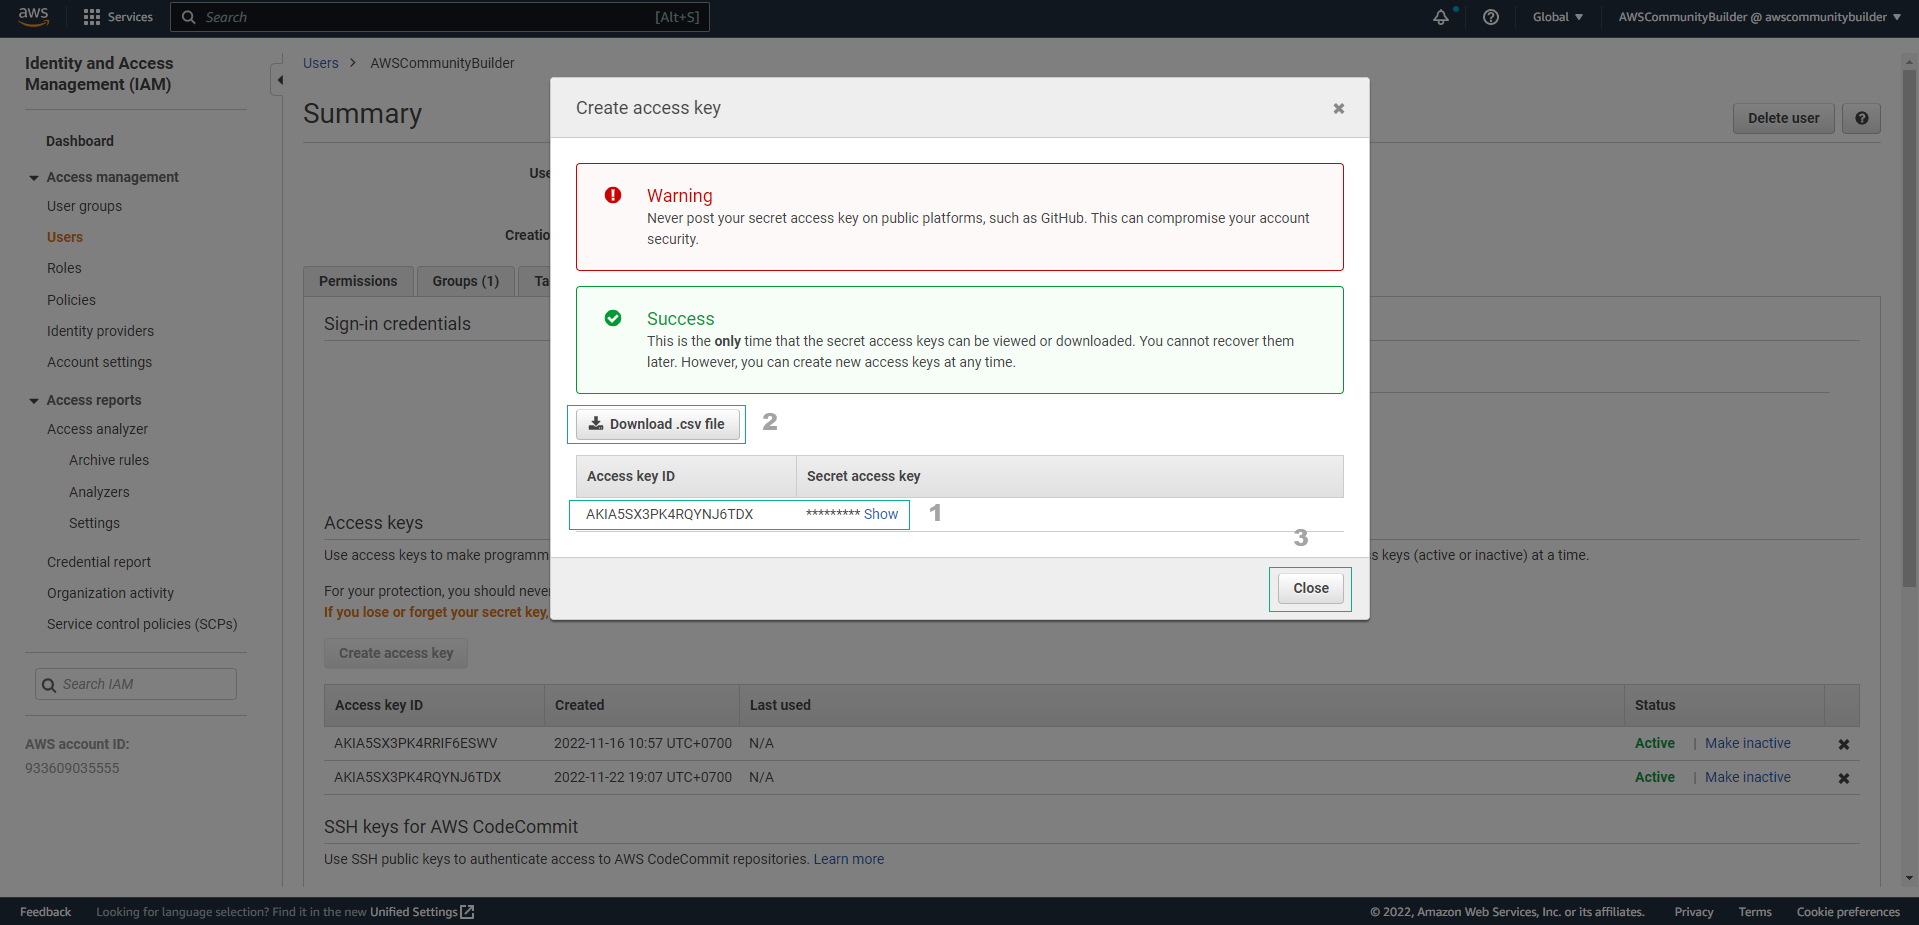The image size is (1919, 925).
Task: Open Unified Settings via its external link icon
Action: (467, 911)
